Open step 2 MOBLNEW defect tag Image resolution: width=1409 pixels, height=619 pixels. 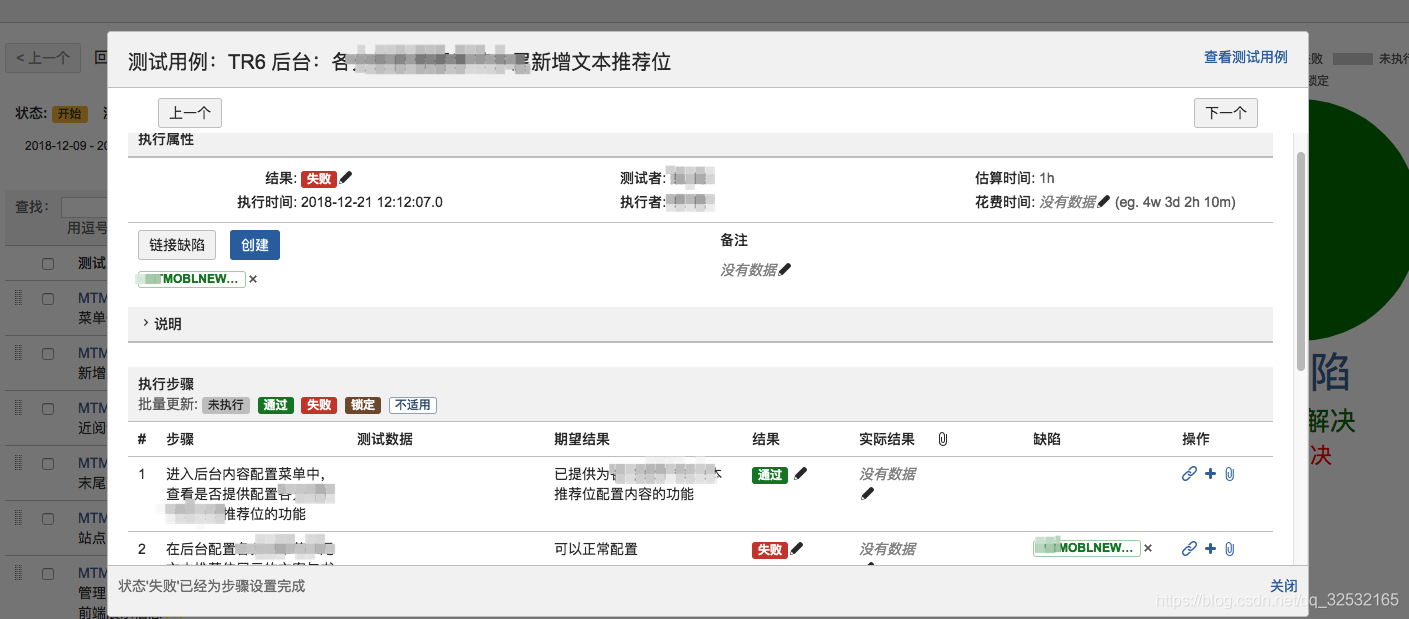[x=1087, y=548]
